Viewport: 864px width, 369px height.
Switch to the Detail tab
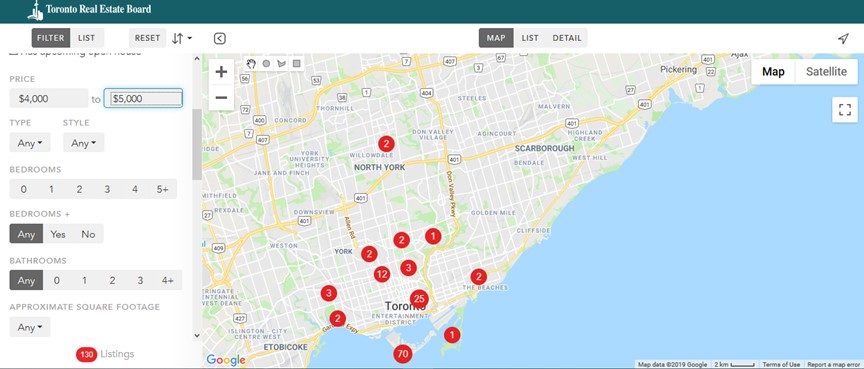tap(567, 38)
